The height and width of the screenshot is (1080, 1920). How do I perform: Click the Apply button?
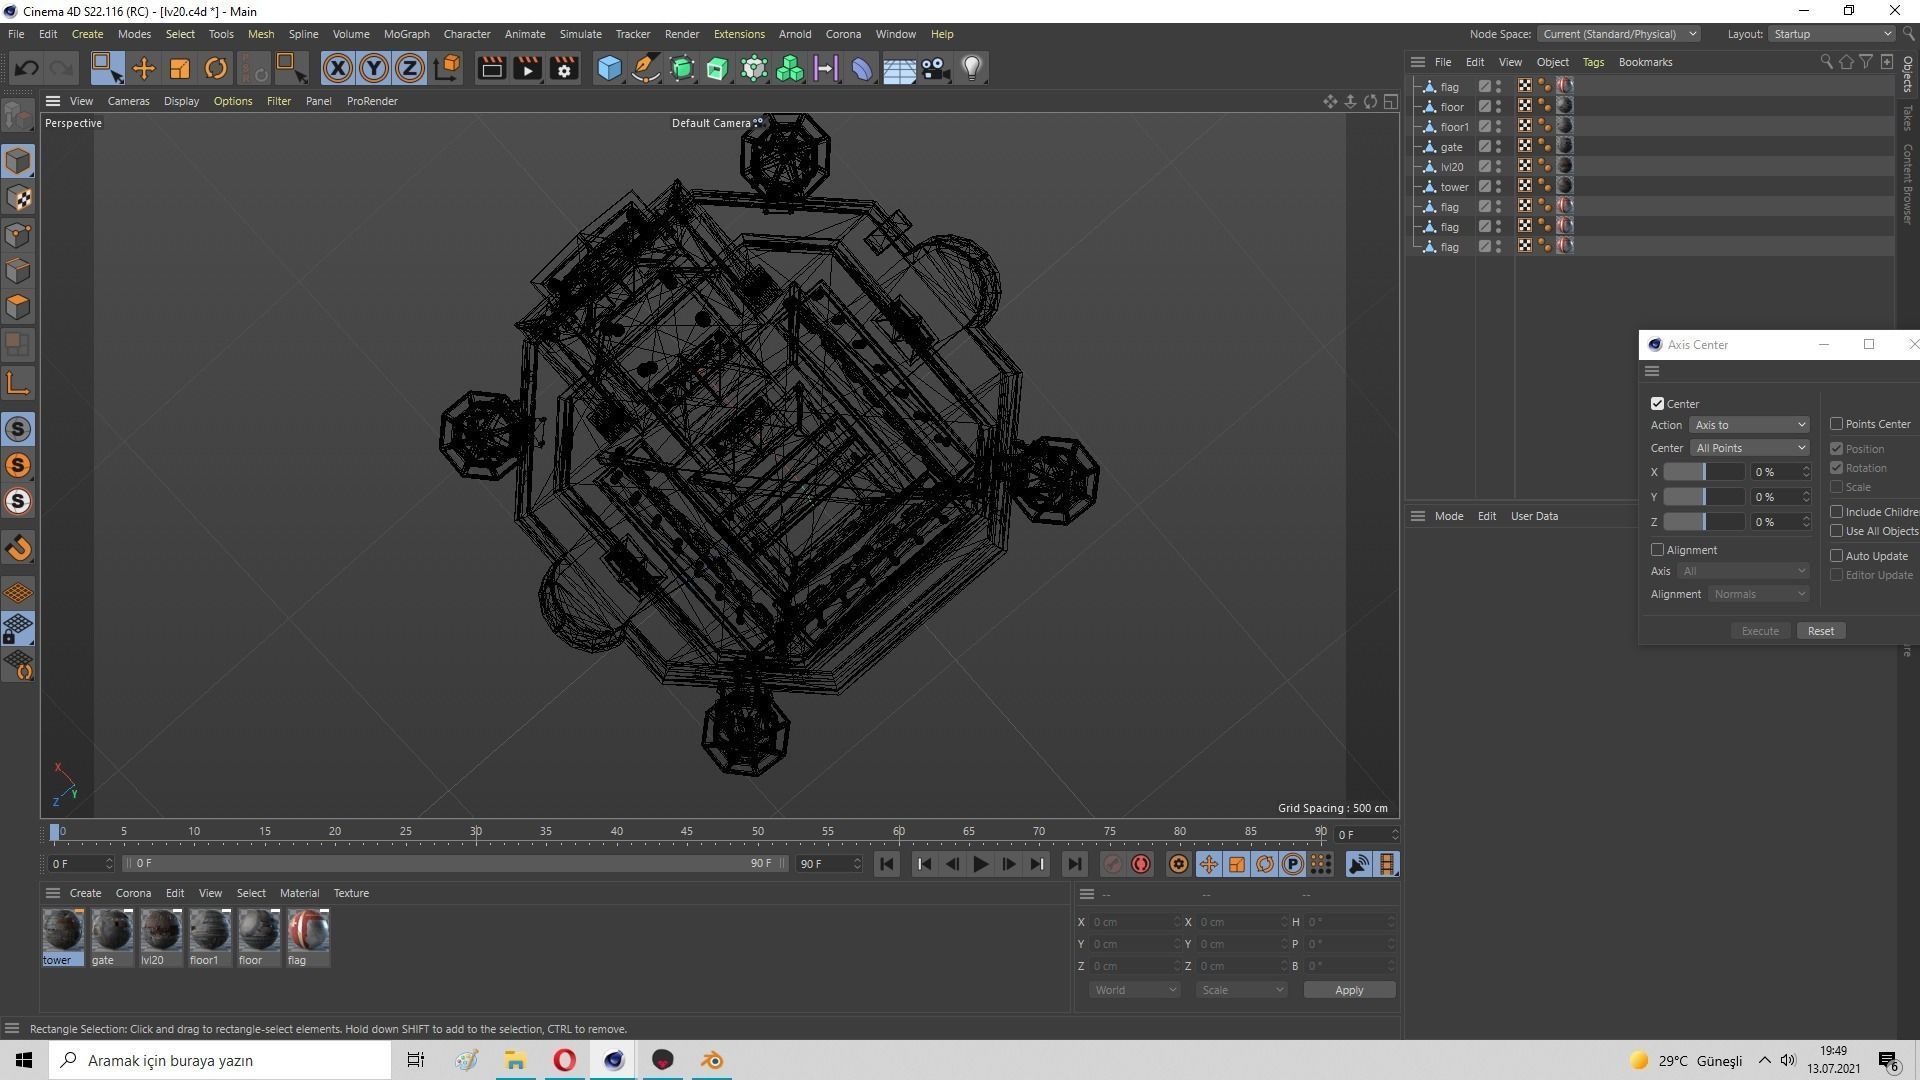(1349, 990)
